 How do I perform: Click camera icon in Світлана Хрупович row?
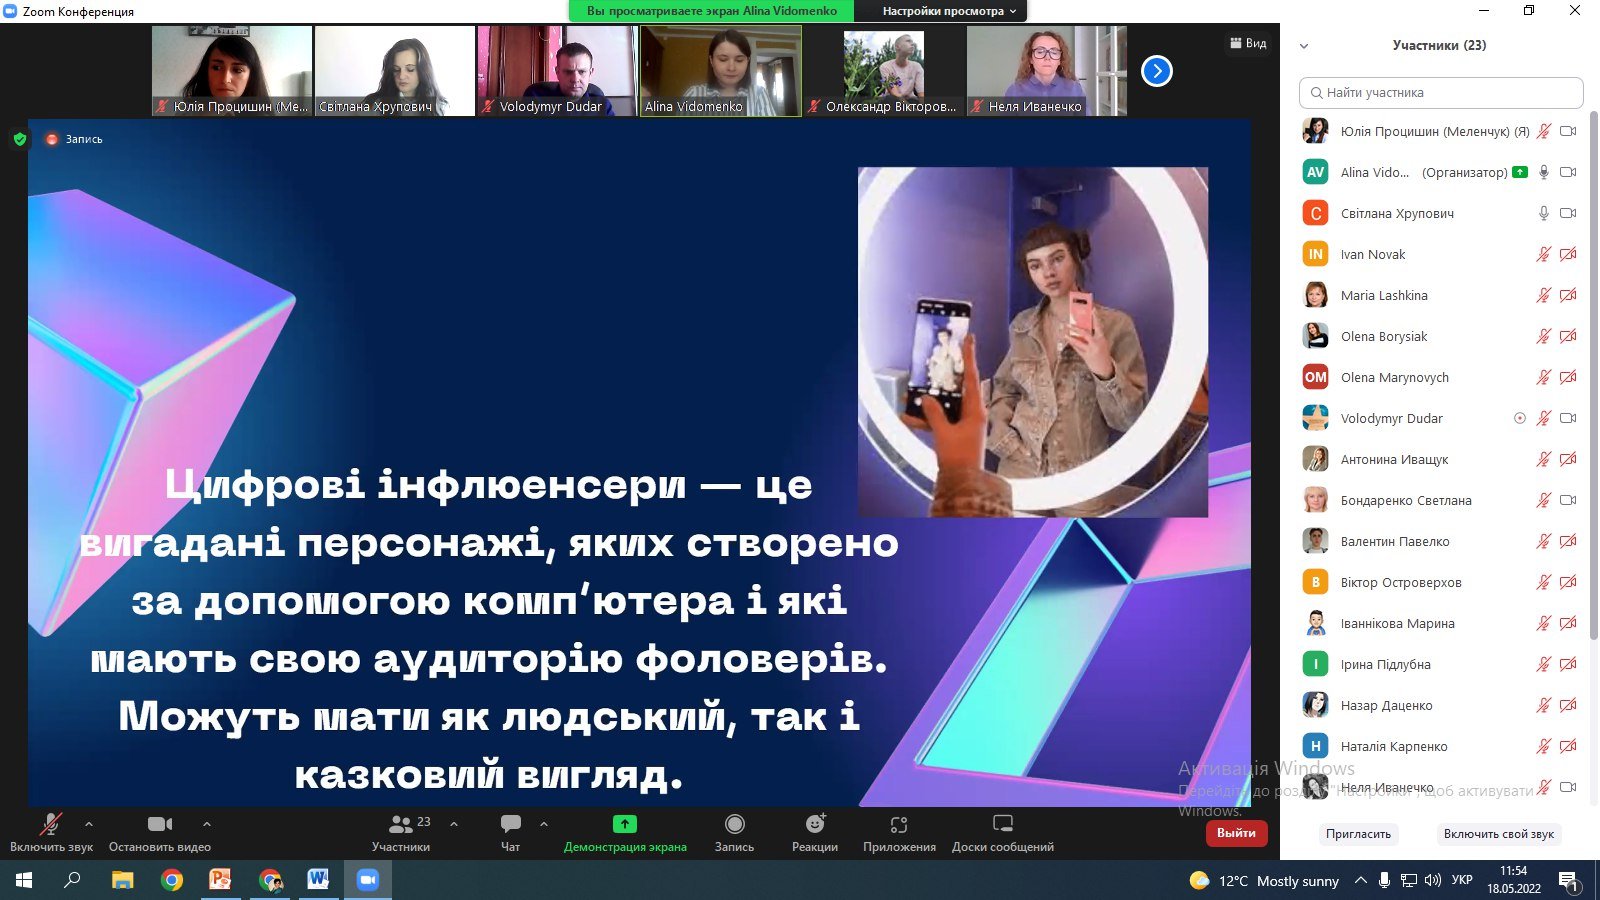tap(1568, 213)
